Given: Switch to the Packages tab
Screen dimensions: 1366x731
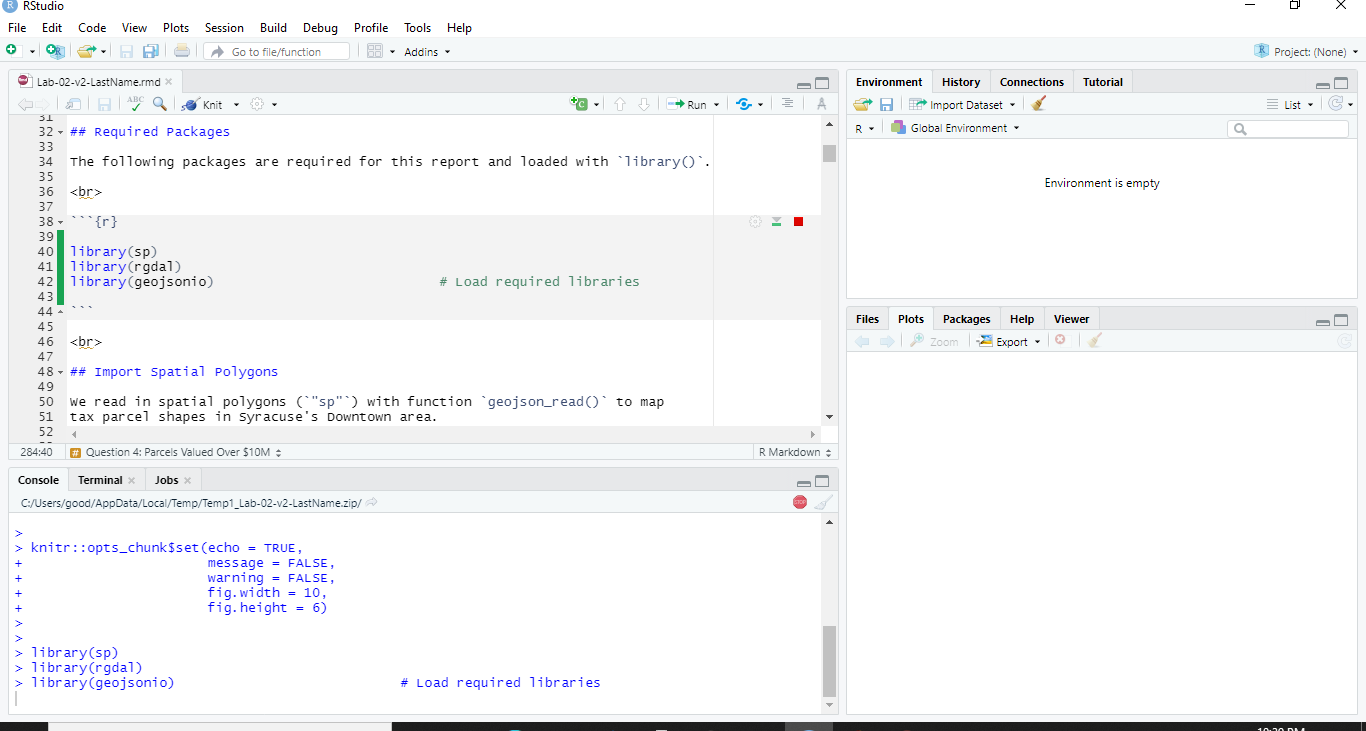Looking at the screenshot, I should tap(965, 318).
